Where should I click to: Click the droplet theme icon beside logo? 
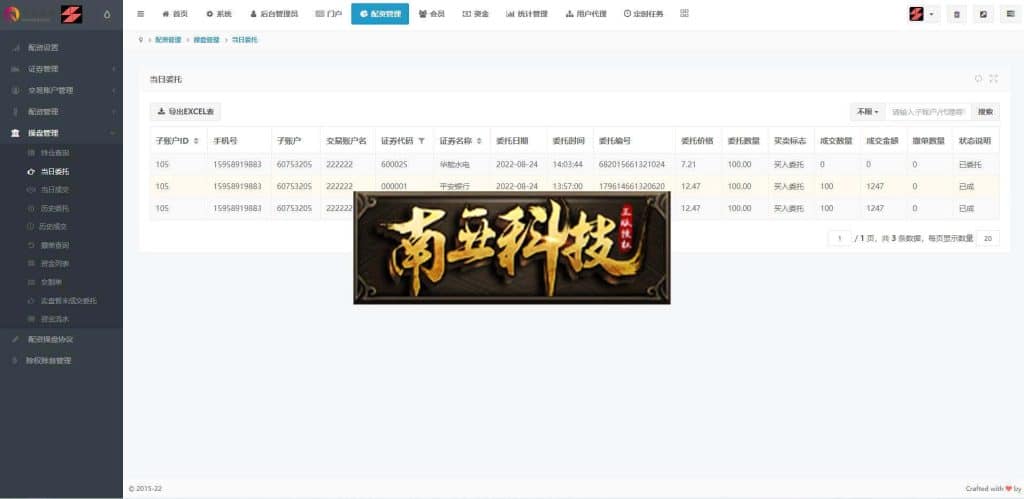[x=108, y=14]
